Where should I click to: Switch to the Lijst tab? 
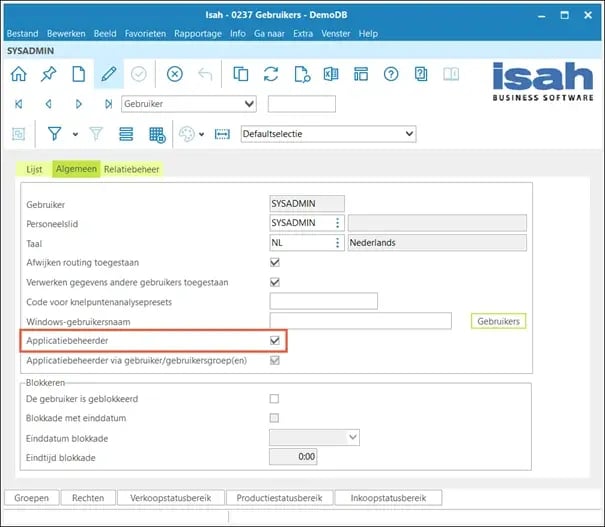34,169
